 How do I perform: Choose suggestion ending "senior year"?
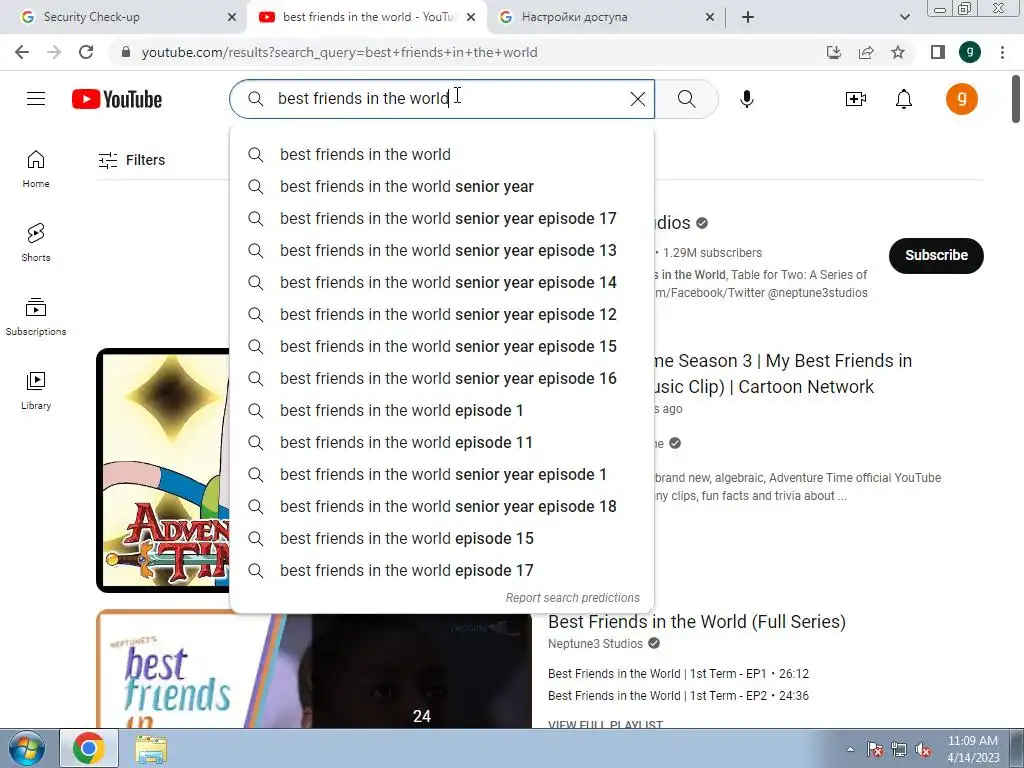442,186
